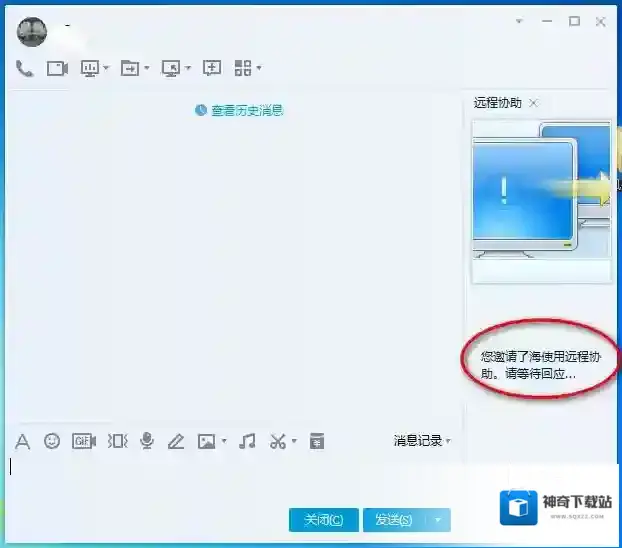Image resolution: width=622 pixels, height=548 pixels.
Task: Close the 远程协助 tab
Action: pyautogui.click(x=534, y=103)
